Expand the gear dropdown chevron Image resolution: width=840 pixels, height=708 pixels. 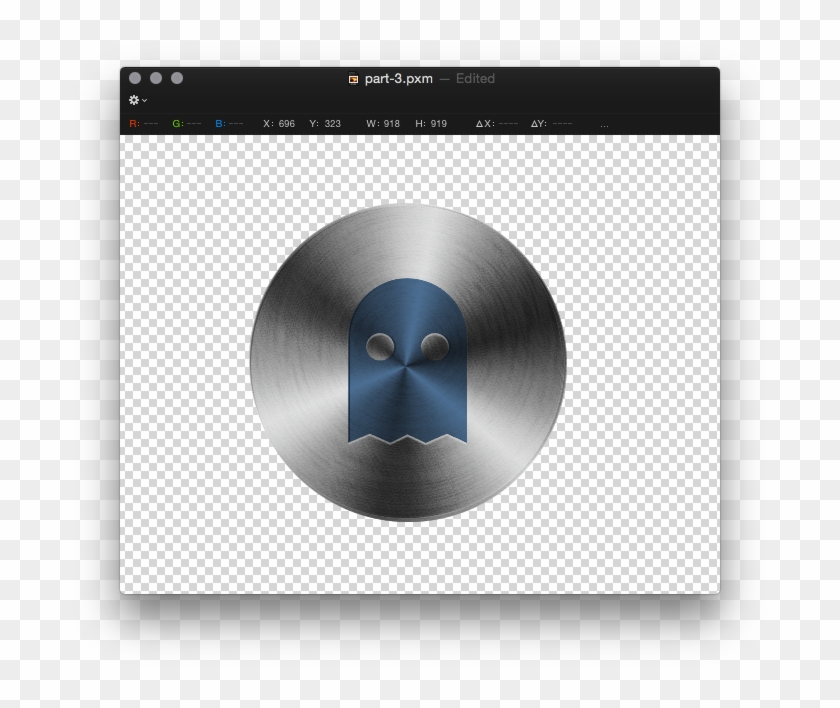[143, 100]
